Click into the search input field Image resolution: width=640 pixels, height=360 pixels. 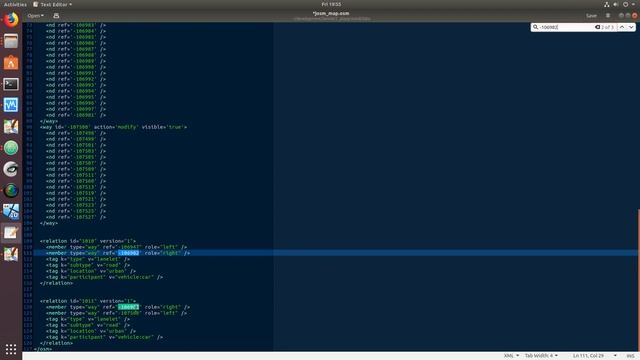coord(566,27)
